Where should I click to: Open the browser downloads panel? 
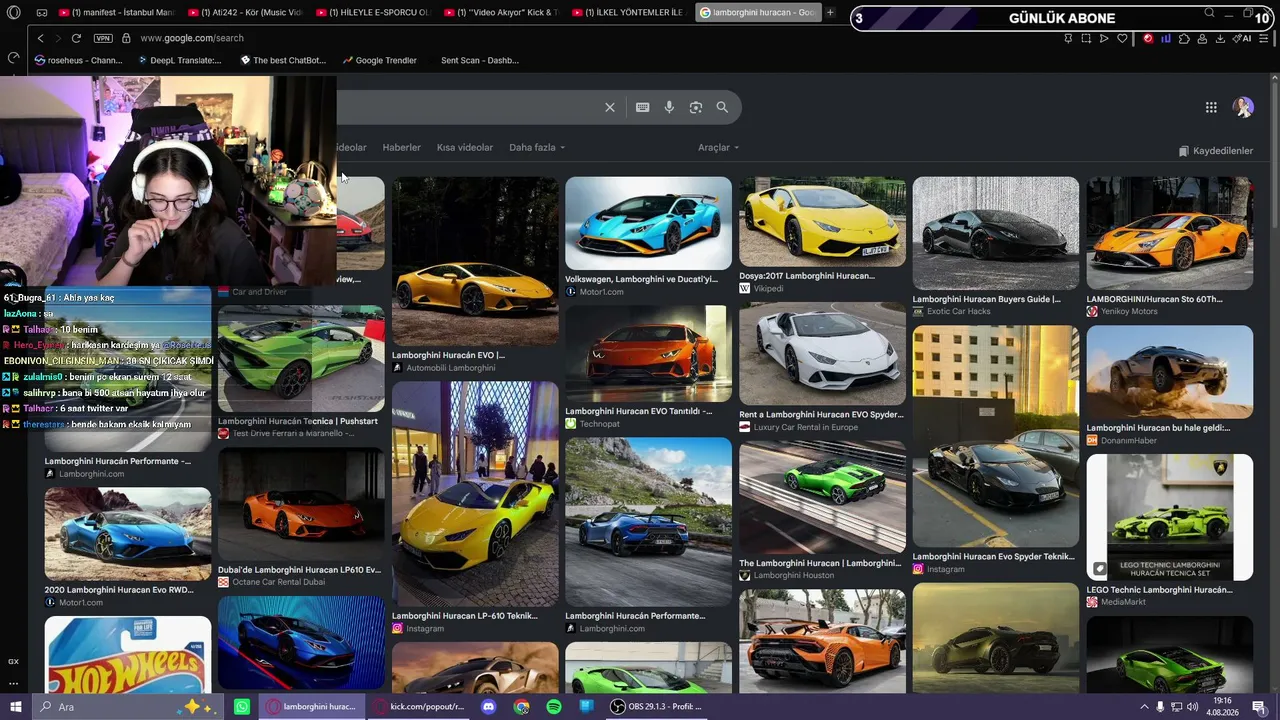pos(1220,38)
